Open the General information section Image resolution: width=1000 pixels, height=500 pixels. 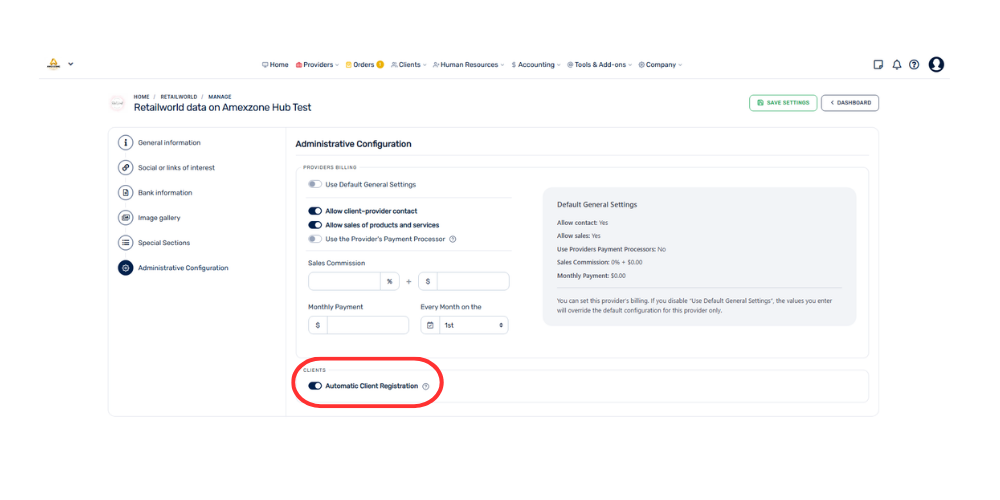[x=169, y=143]
